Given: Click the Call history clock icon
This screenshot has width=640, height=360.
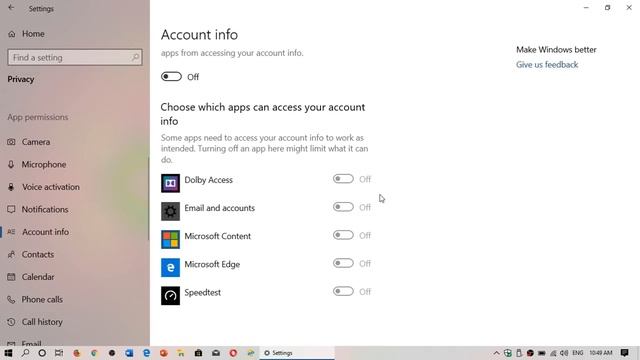Looking at the screenshot, I should (11, 322).
